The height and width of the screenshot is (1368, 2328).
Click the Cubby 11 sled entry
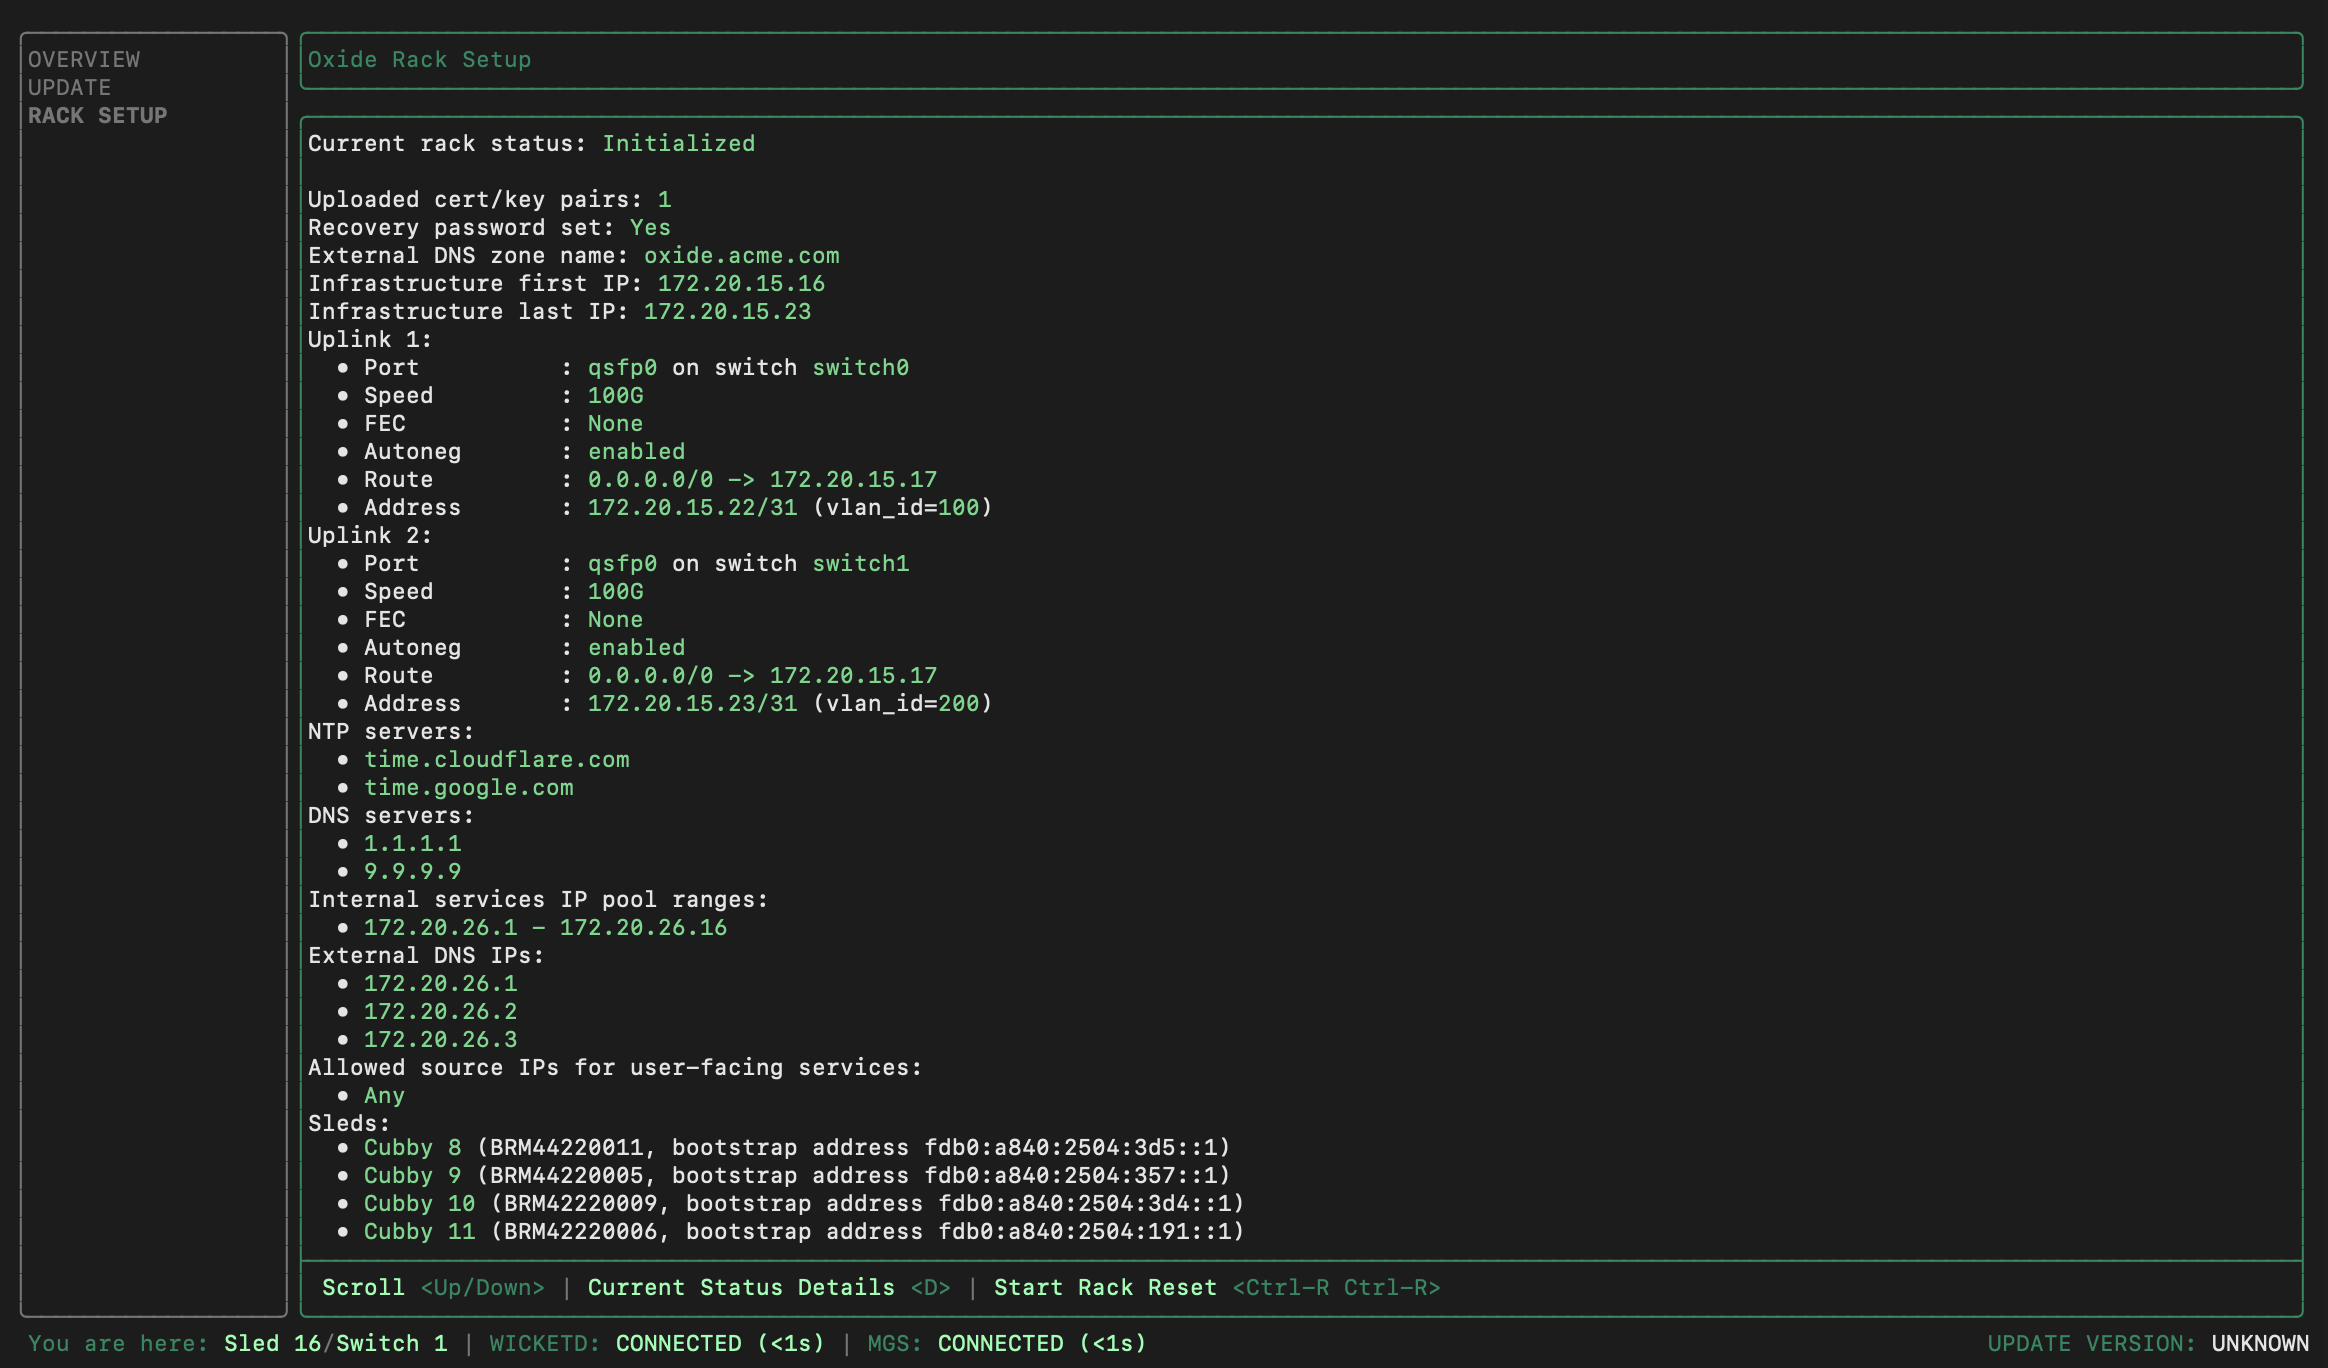419,1232
